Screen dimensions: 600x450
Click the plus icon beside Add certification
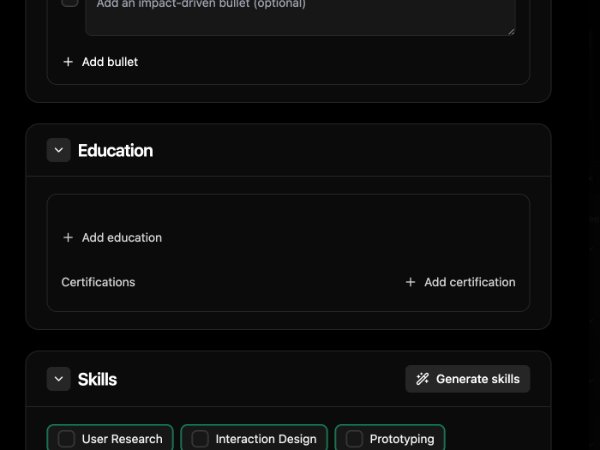coord(410,282)
